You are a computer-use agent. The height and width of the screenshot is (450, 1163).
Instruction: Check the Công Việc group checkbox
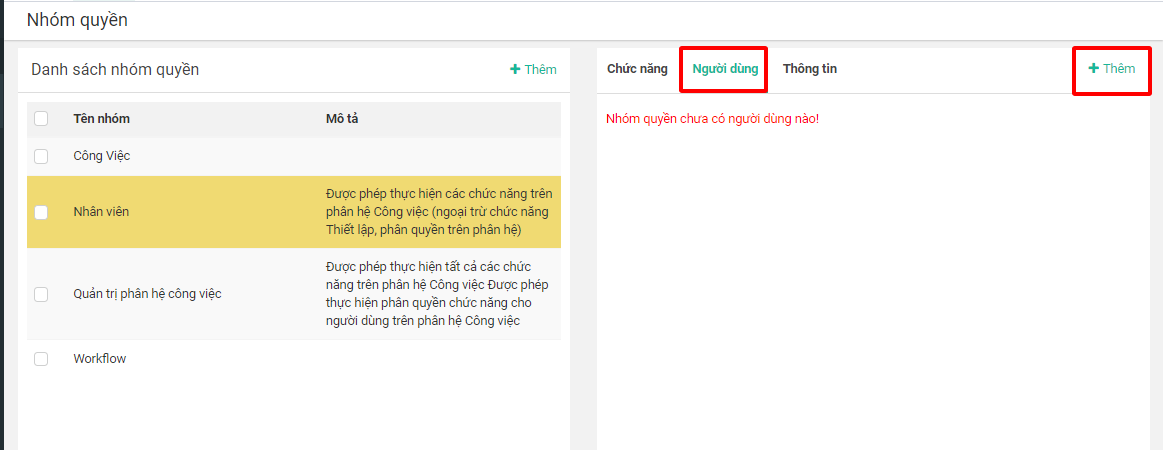click(41, 156)
